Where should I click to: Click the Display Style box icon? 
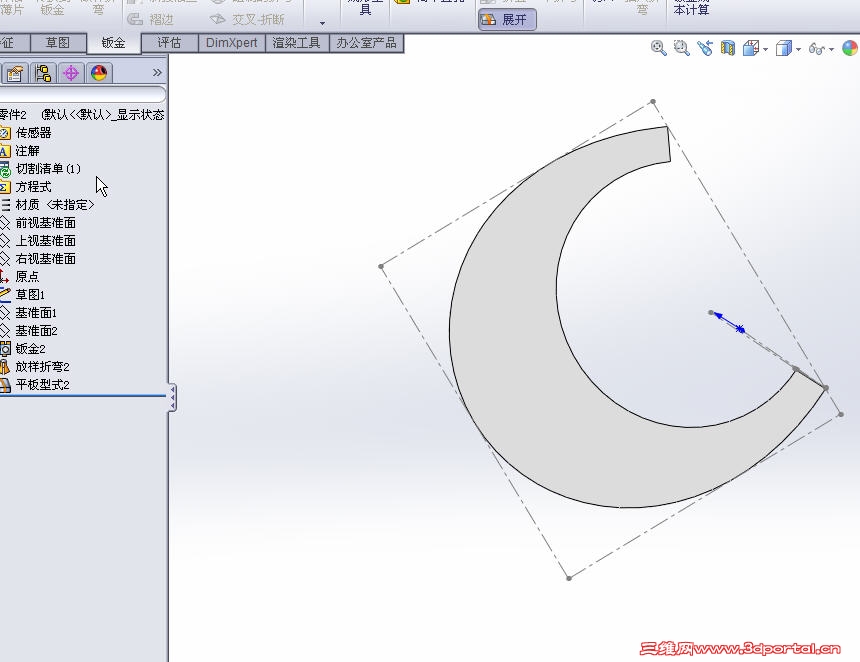(783, 48)
